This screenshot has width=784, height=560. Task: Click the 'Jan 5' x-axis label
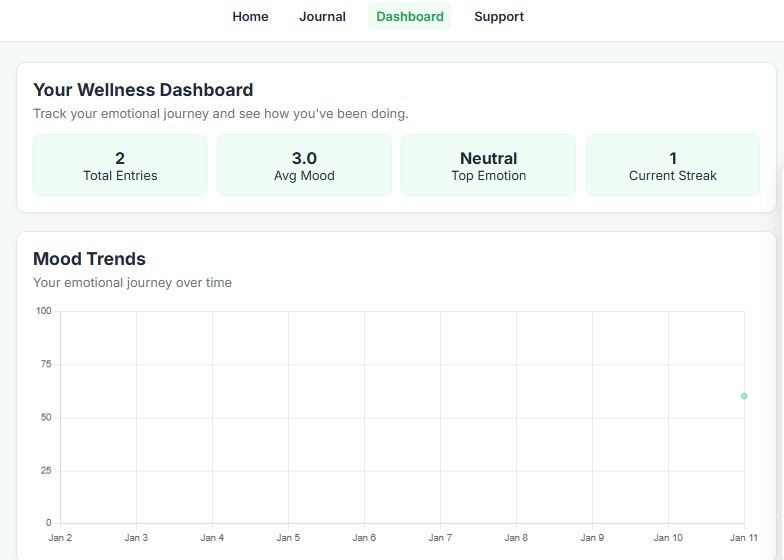pyautogui.click(x=288, y=538)
